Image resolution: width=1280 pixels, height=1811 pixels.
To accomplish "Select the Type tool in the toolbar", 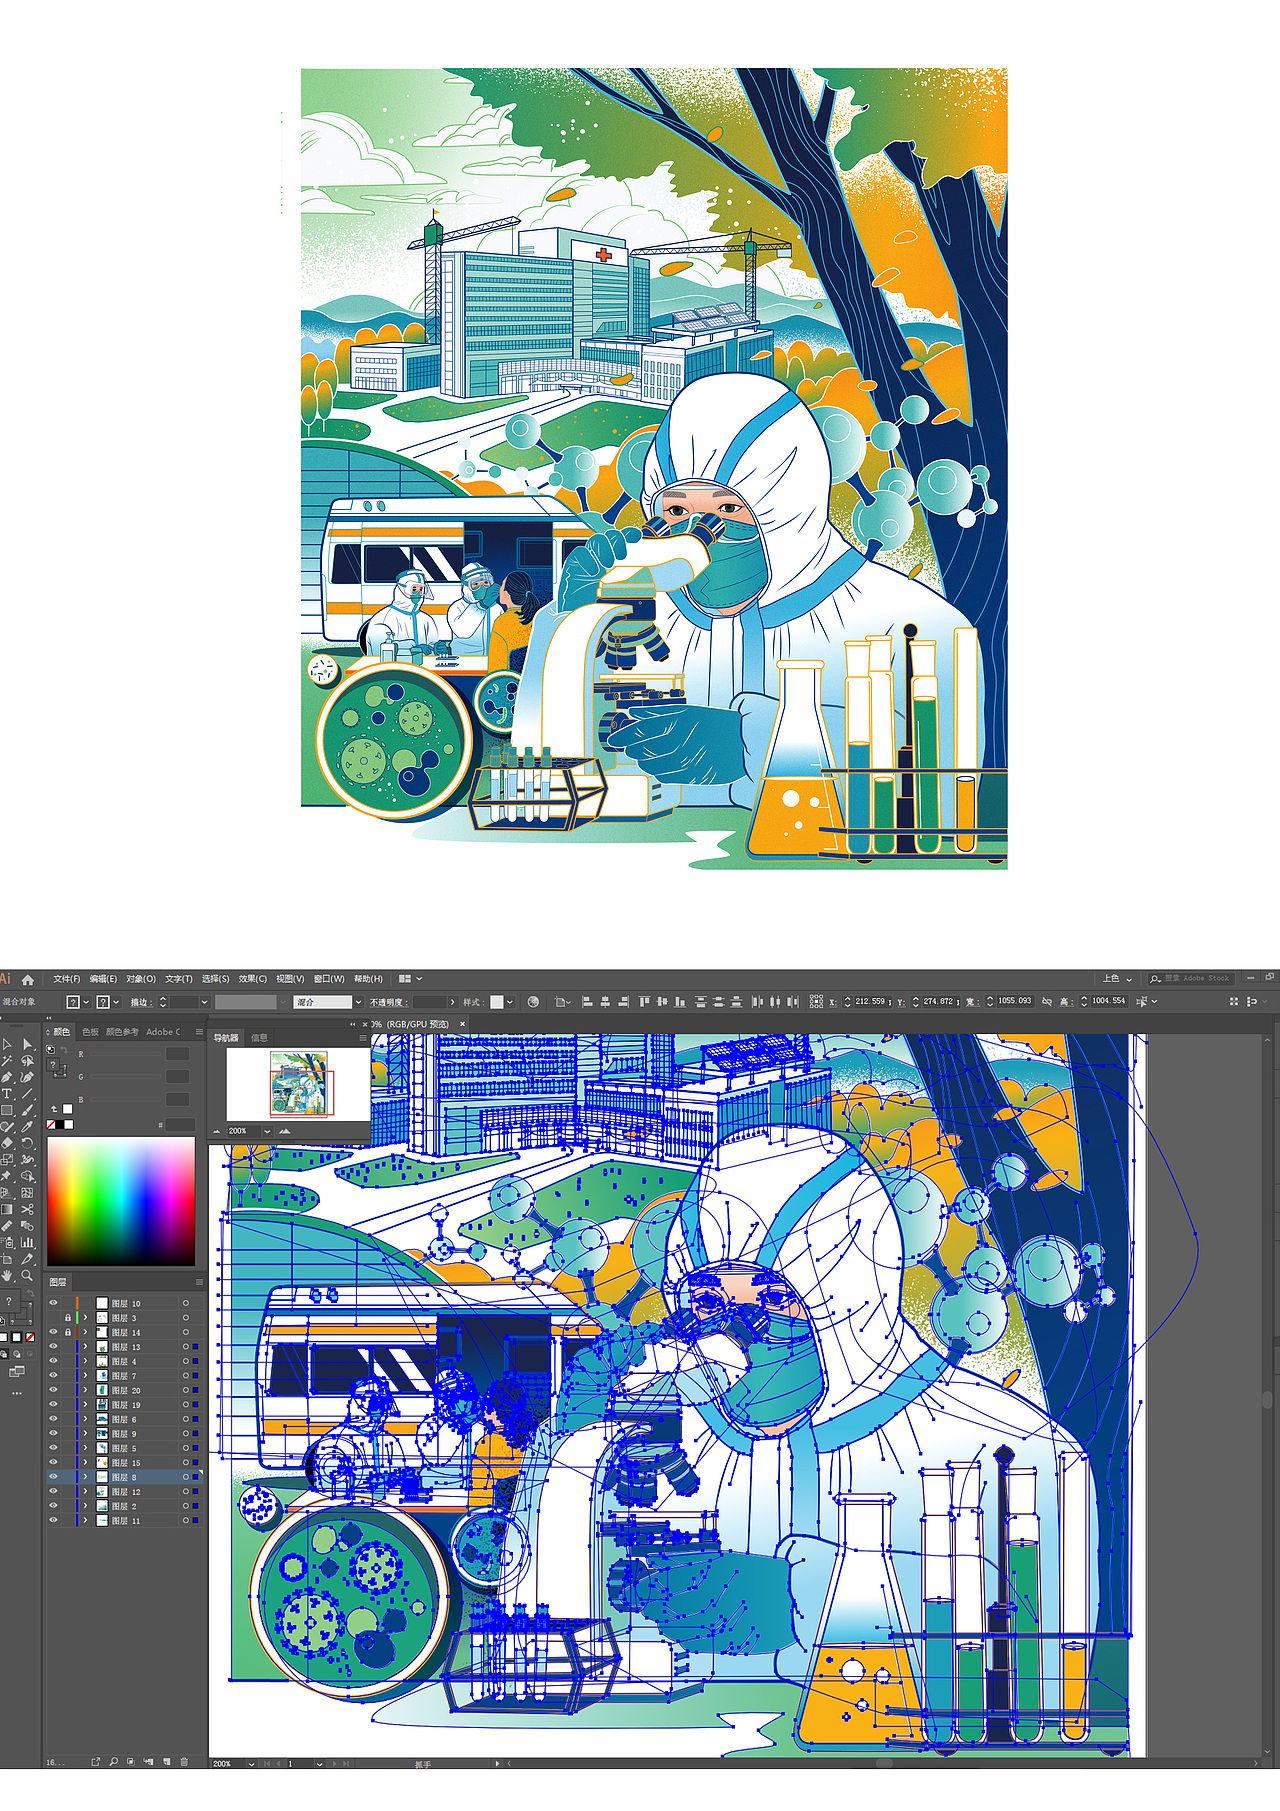I will 6,1093.
